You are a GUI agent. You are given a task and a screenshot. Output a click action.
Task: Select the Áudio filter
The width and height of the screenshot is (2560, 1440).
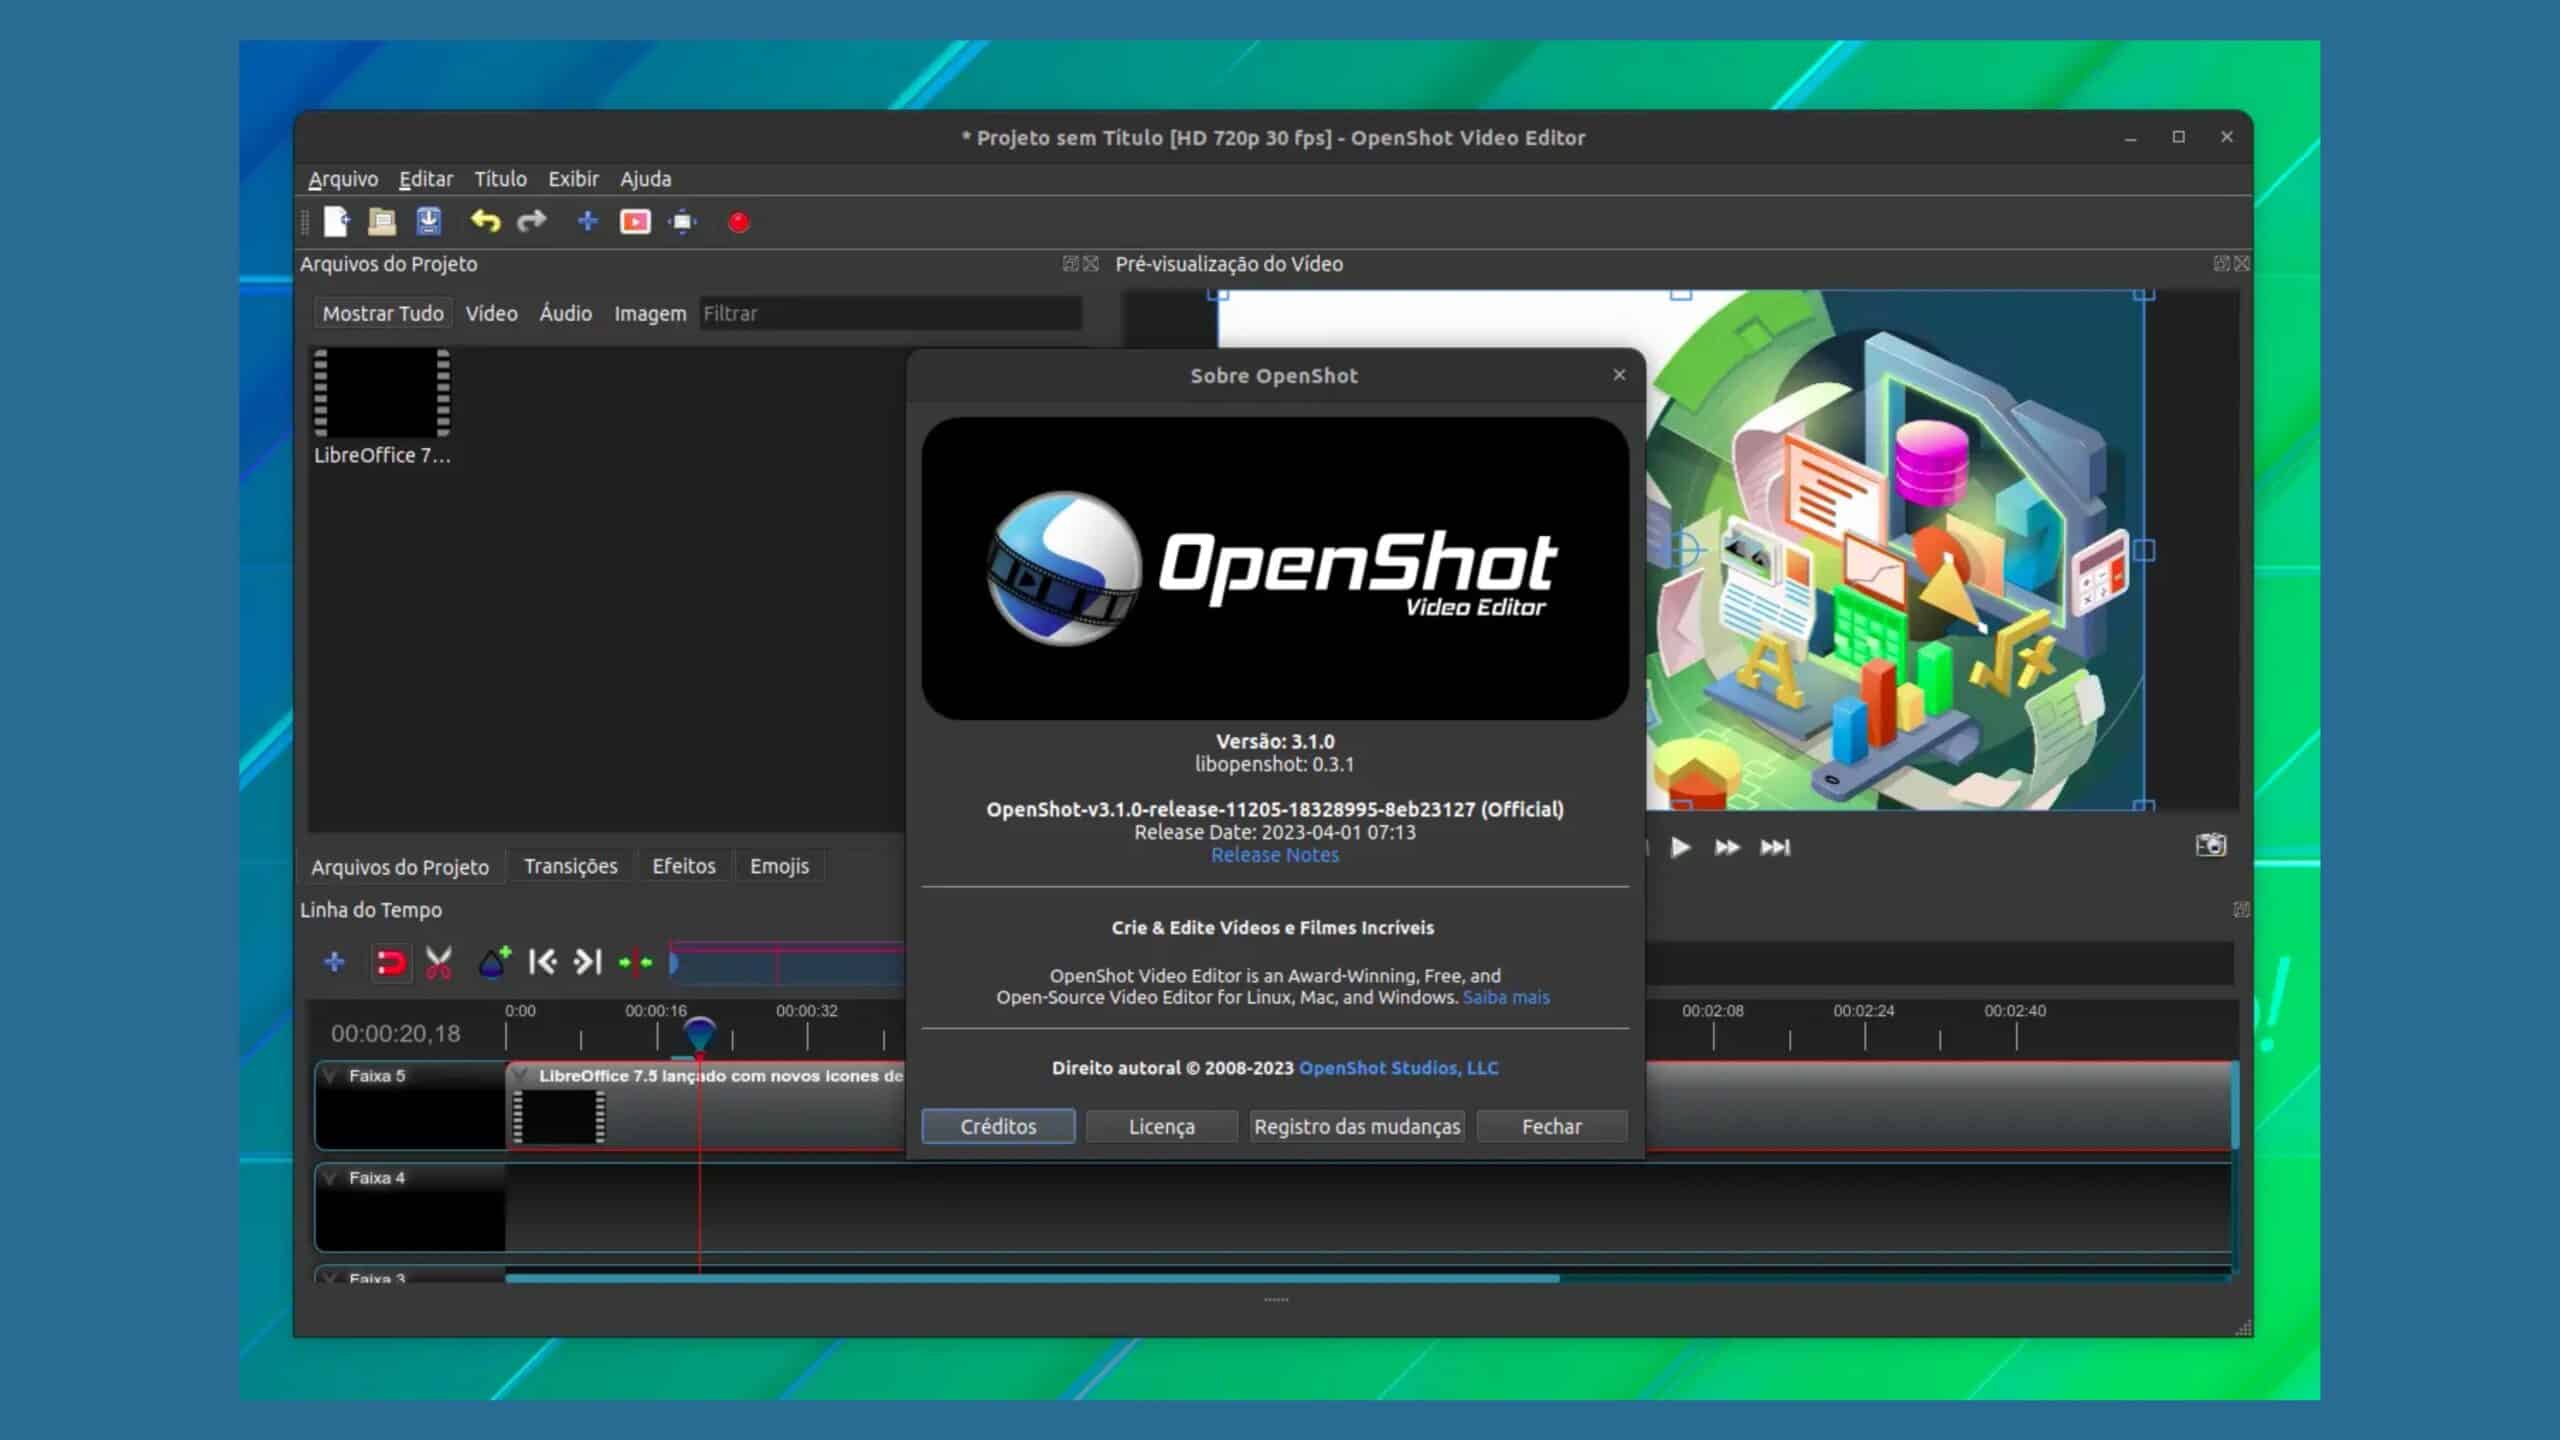566,313
